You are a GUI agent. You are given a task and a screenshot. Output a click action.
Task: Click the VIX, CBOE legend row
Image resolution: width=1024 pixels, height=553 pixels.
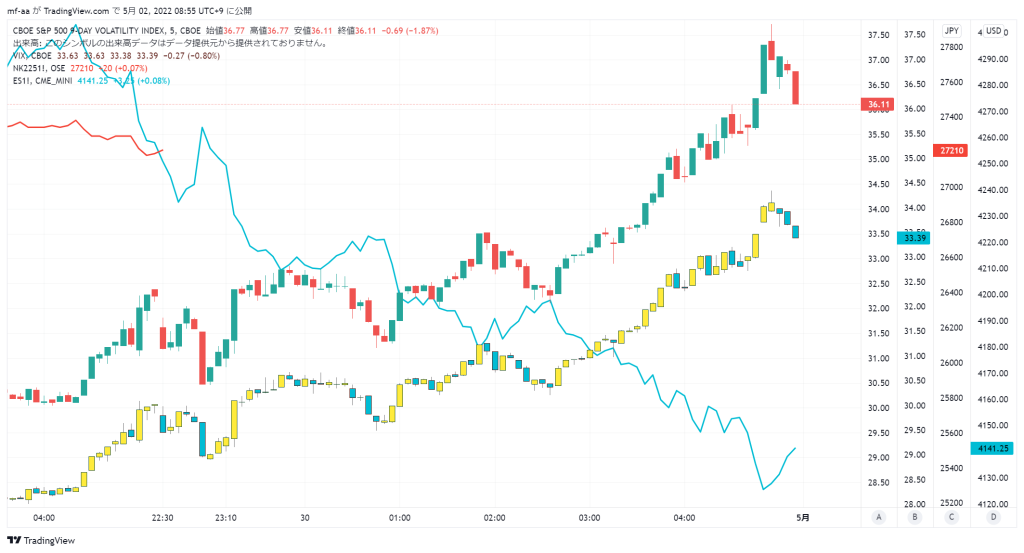[x=116, y=55]
